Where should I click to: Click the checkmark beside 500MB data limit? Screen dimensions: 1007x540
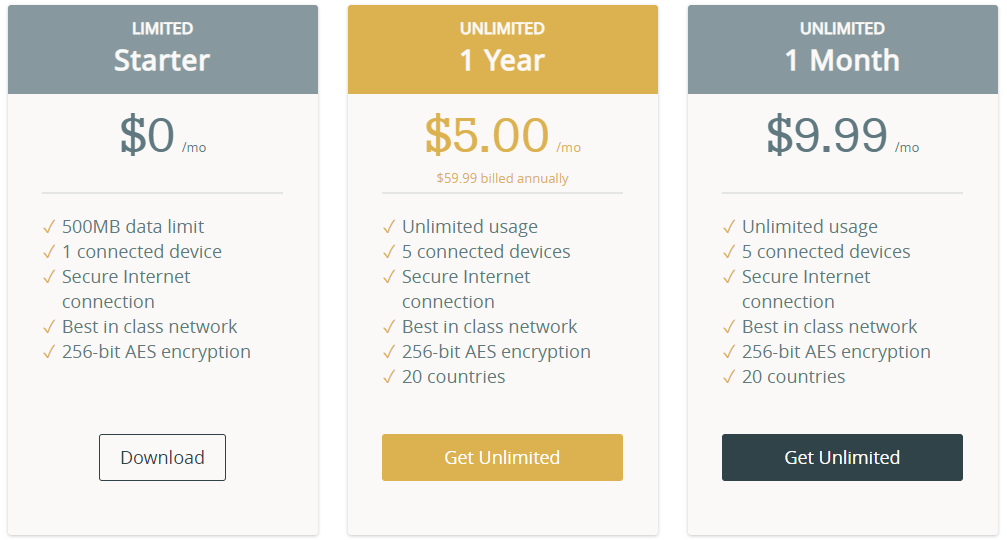point(49,227)
